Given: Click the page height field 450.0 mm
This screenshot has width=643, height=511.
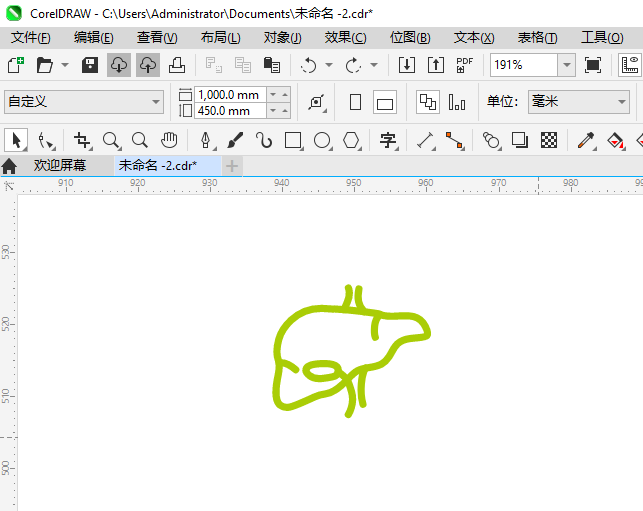Looking at the screenshot, I should tap(231, 111).
